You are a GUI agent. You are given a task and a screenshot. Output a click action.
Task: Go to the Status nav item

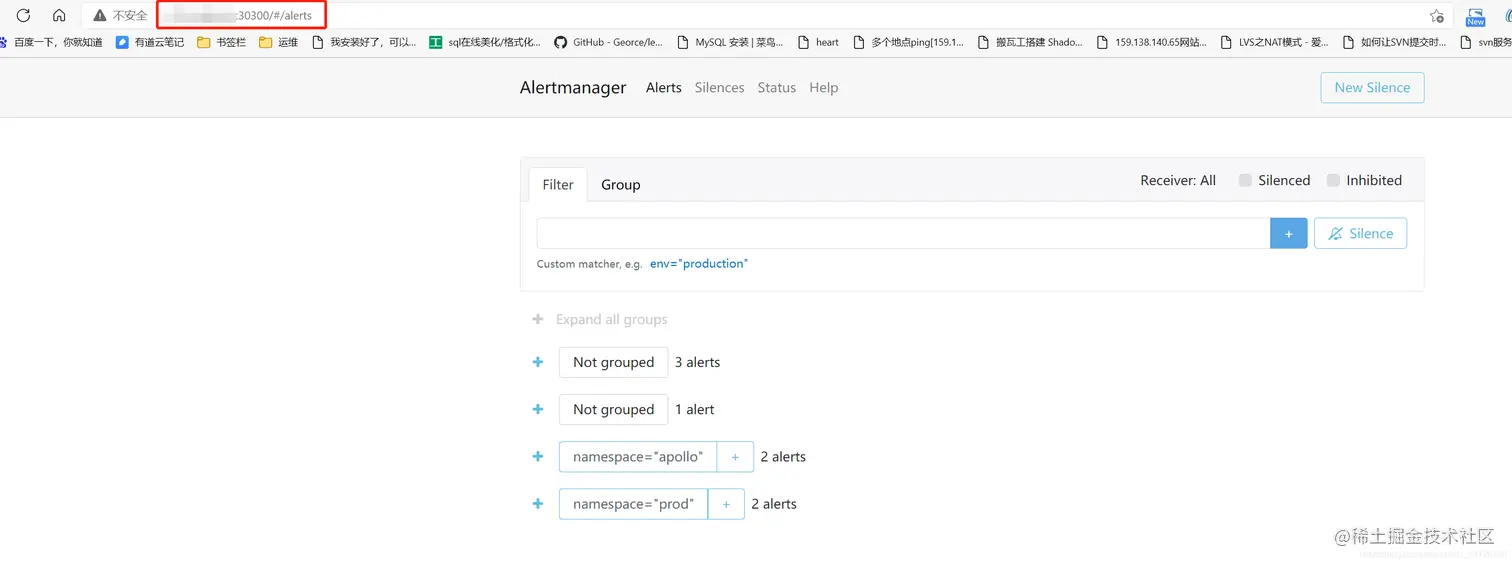(x=777, y=88)
